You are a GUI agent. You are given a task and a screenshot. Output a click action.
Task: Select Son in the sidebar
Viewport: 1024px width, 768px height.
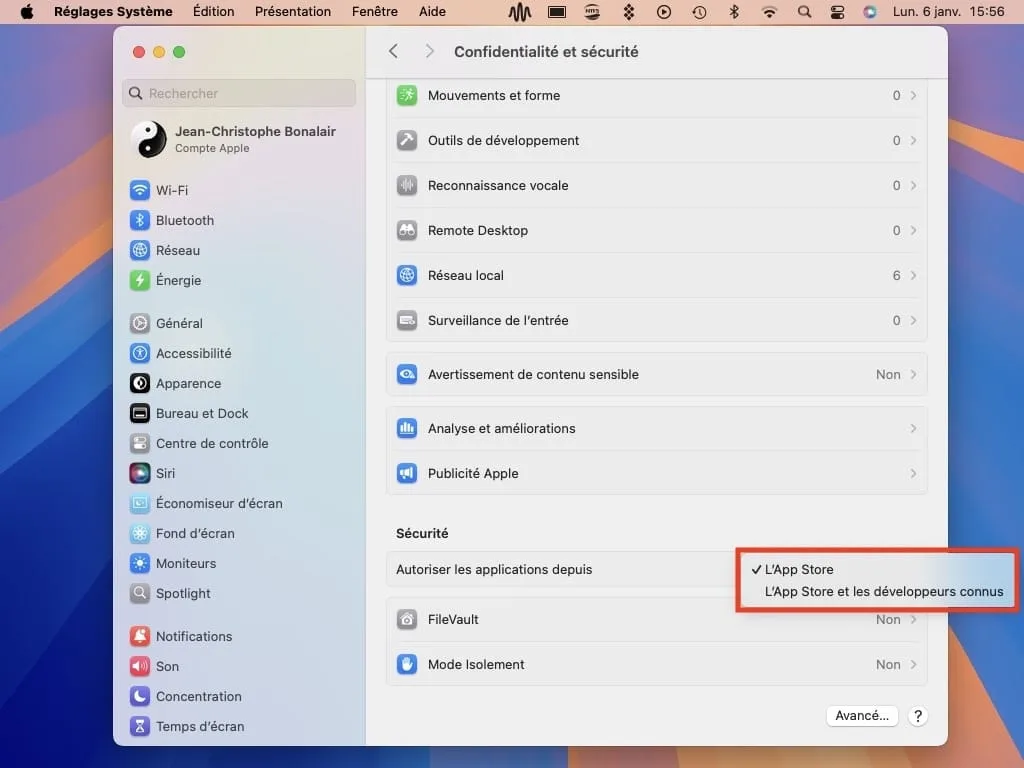click(x=155, y=667)
